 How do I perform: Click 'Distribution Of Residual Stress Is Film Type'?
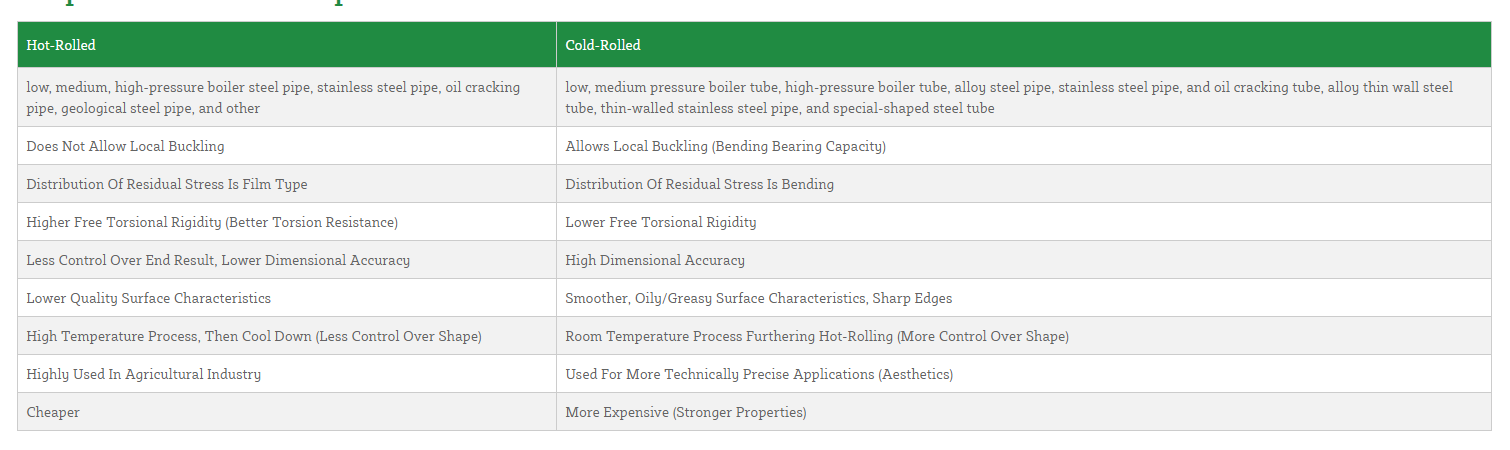click(x=167, y=184)
